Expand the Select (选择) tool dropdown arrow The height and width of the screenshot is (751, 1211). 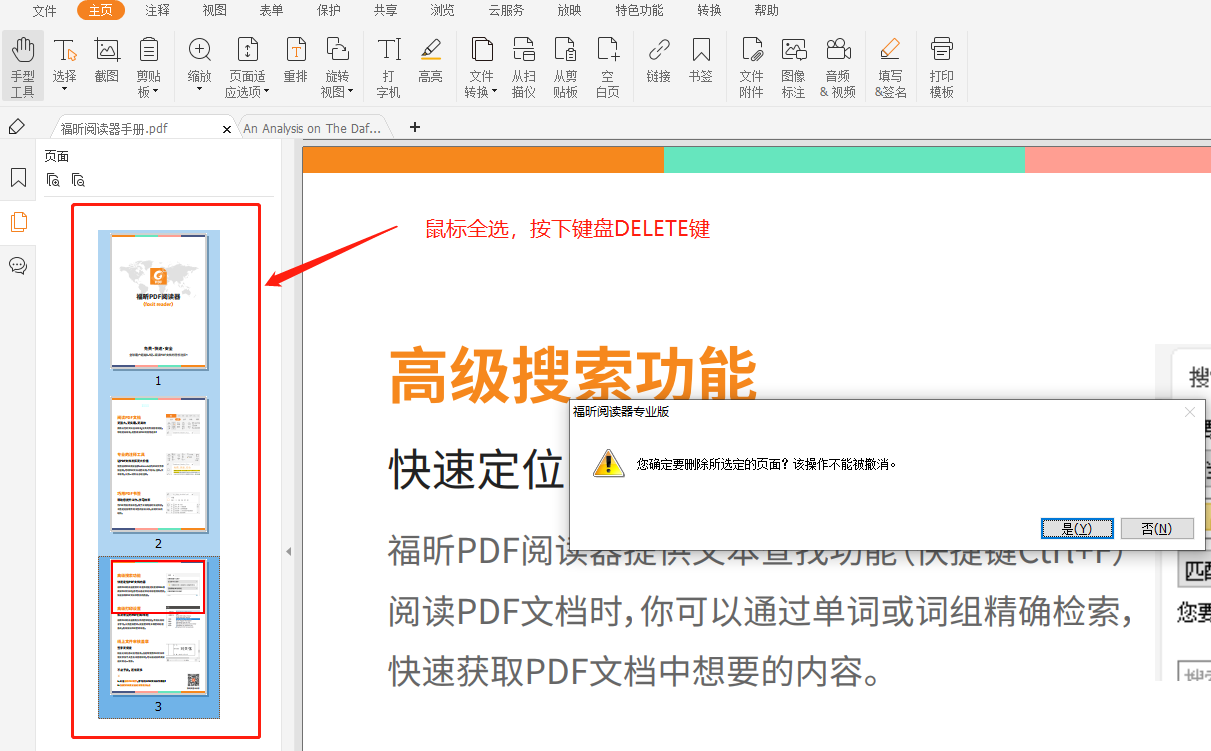(x=64, y=89)
